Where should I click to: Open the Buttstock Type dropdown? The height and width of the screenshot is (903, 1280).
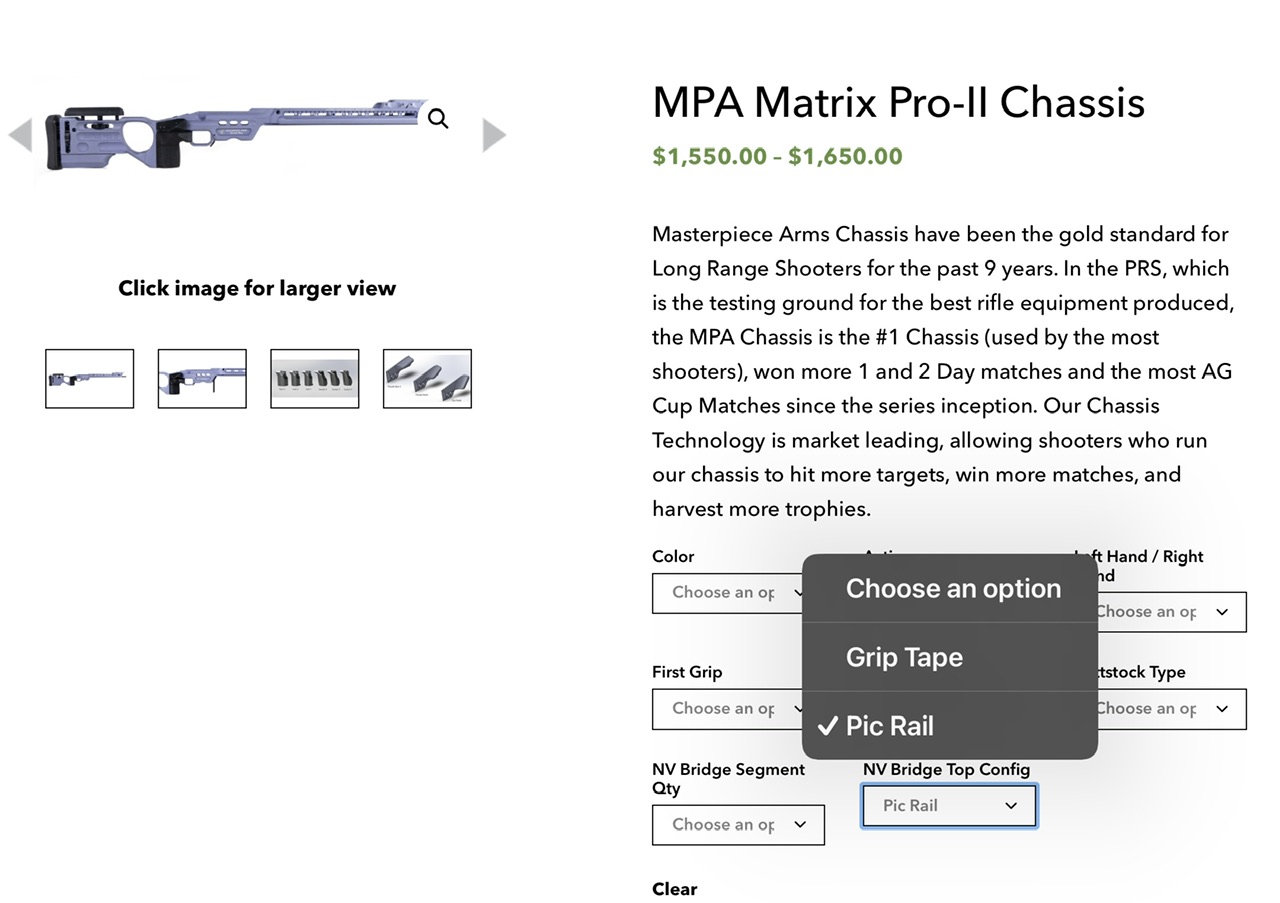[x=1170, y=709]
